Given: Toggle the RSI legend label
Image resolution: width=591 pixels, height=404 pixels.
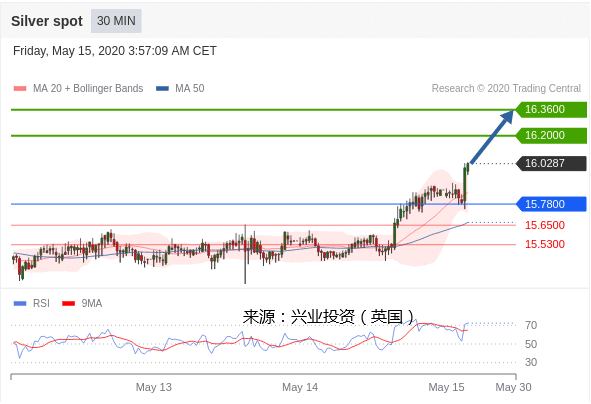Looking at the screenshot, I should pyautogui.click(x=41, y=303).
